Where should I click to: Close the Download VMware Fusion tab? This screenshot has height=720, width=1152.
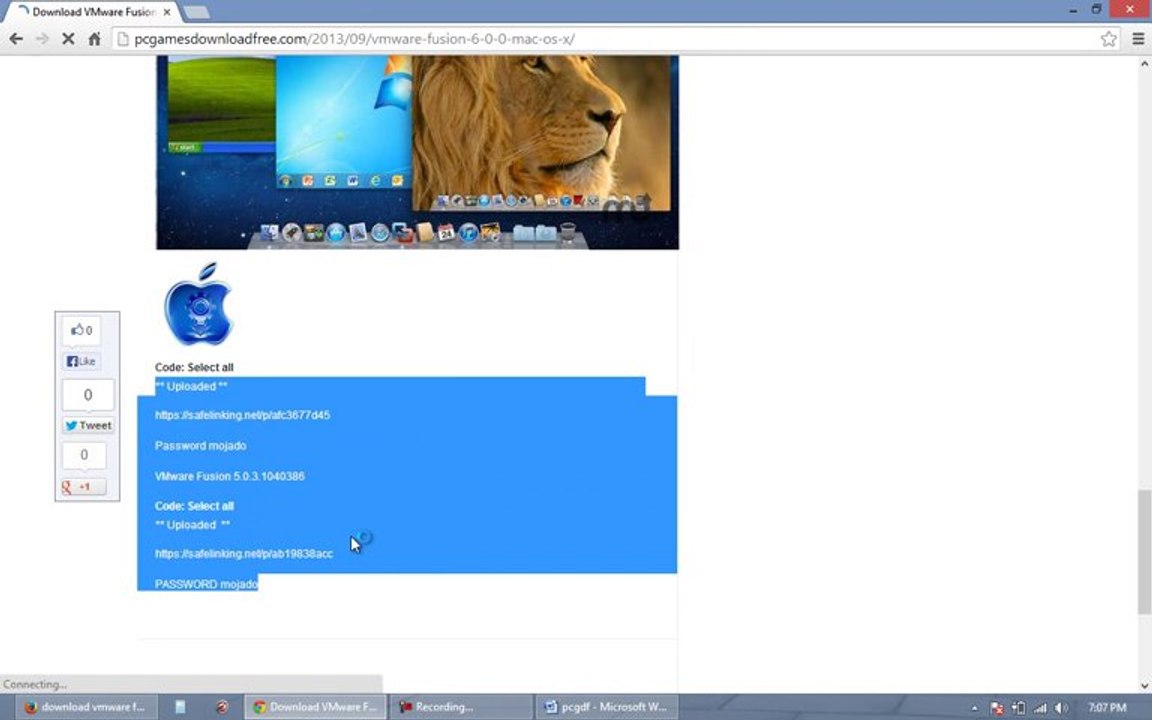pyautogui.click(x=168, y=12)
